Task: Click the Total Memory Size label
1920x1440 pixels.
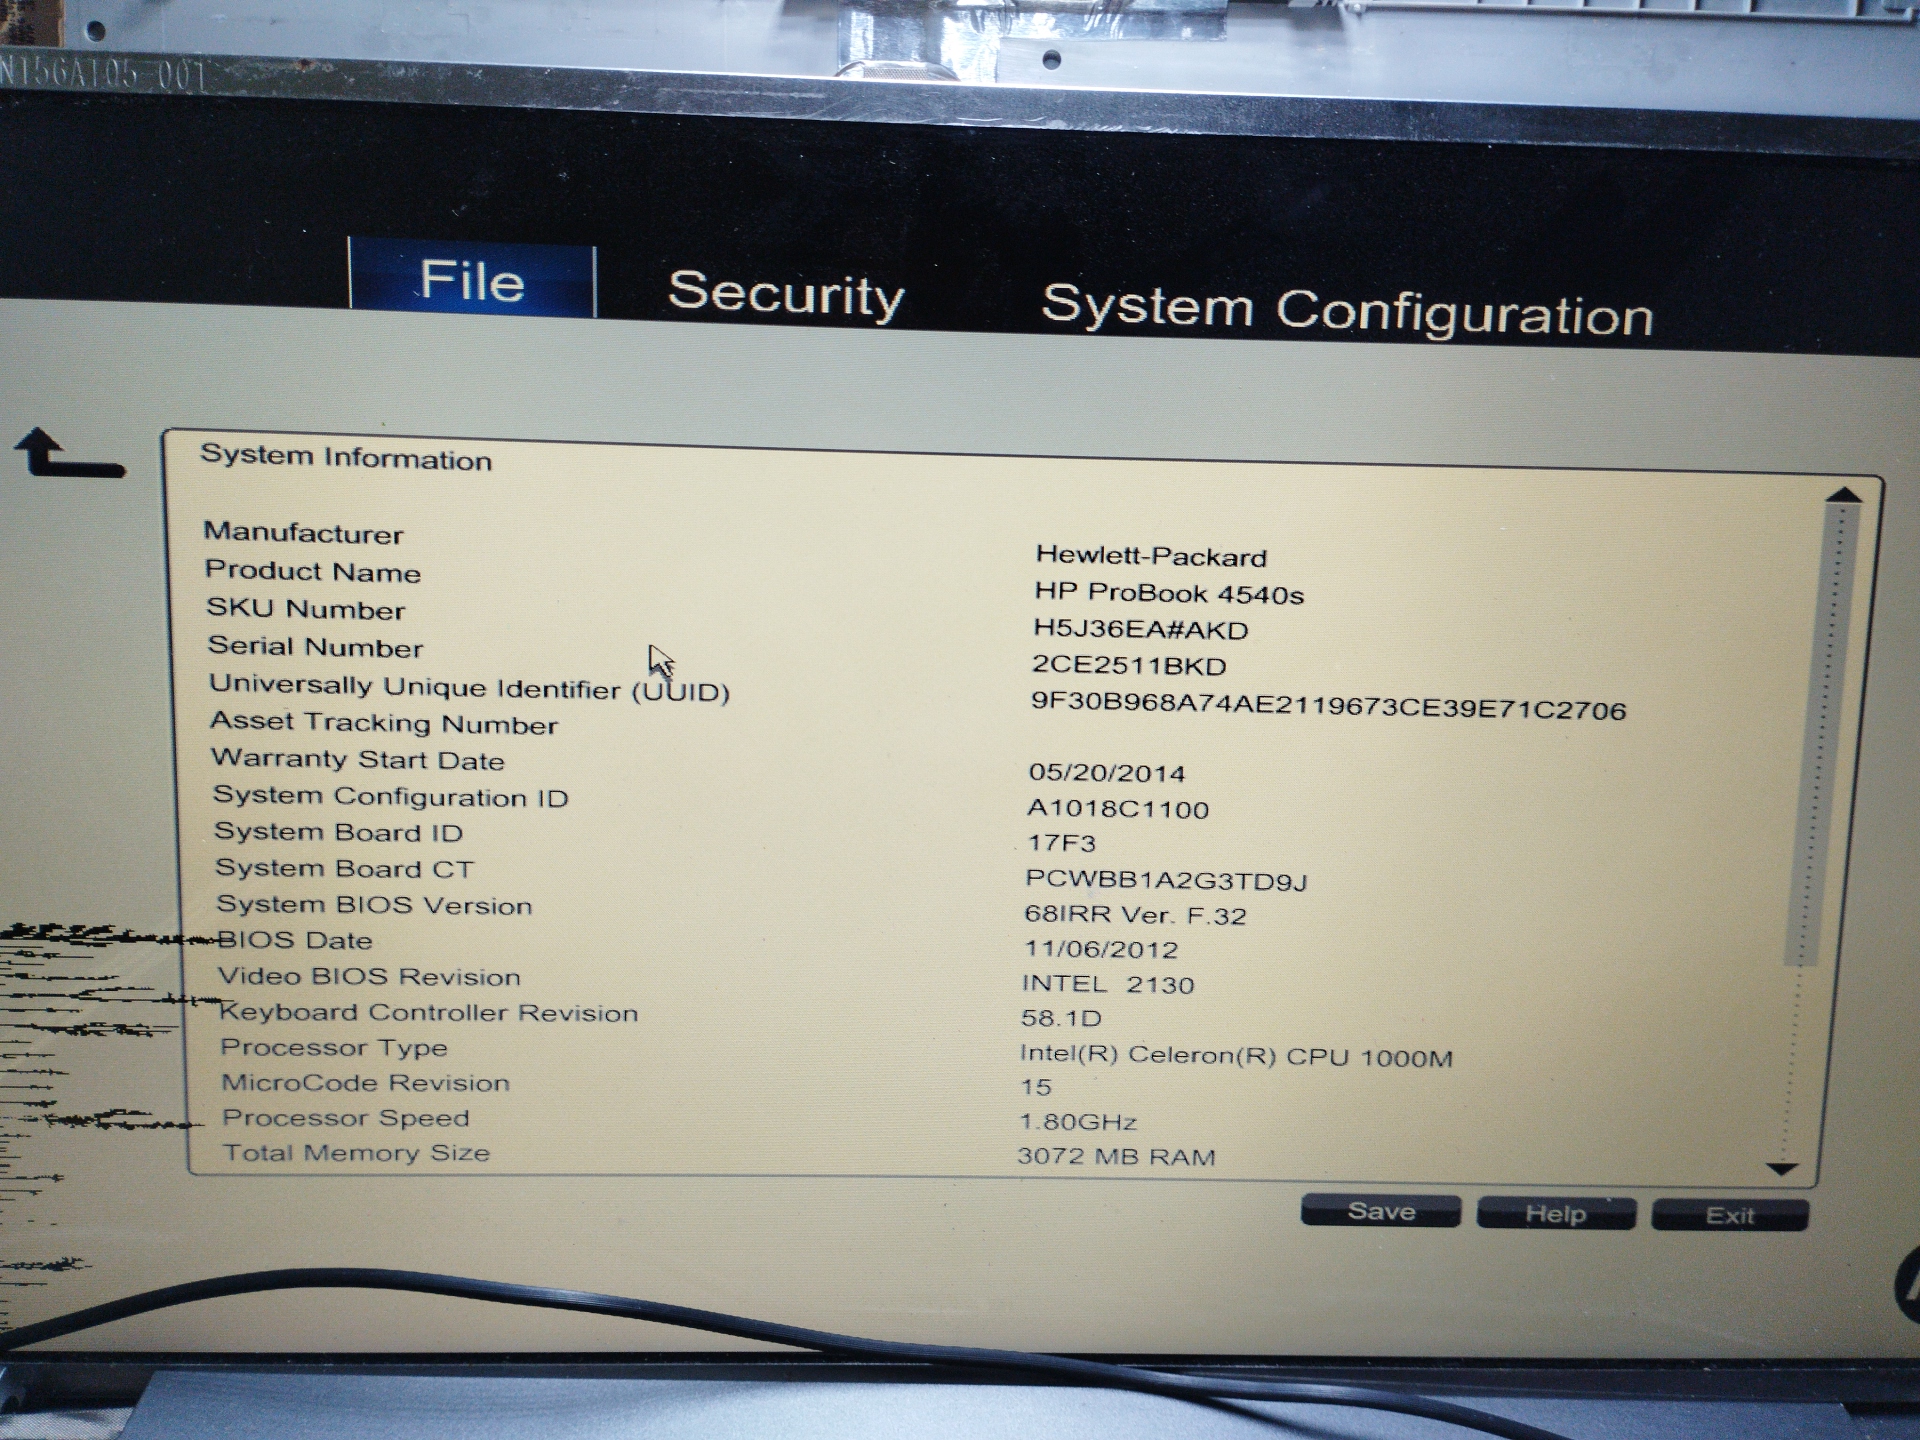Action: (x=357, y=1153)
